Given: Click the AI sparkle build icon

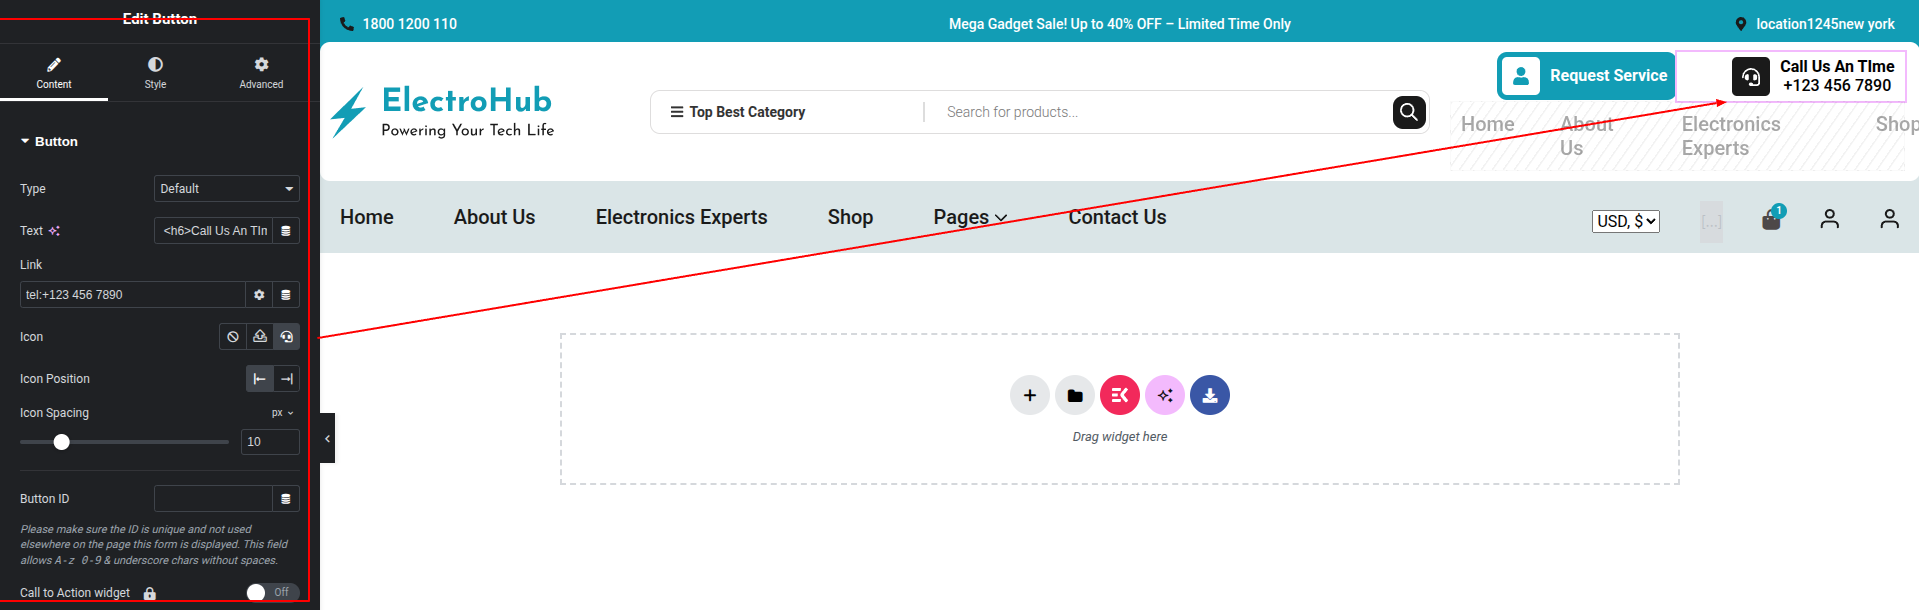Looking at the screenshot, I should 1164,395.
